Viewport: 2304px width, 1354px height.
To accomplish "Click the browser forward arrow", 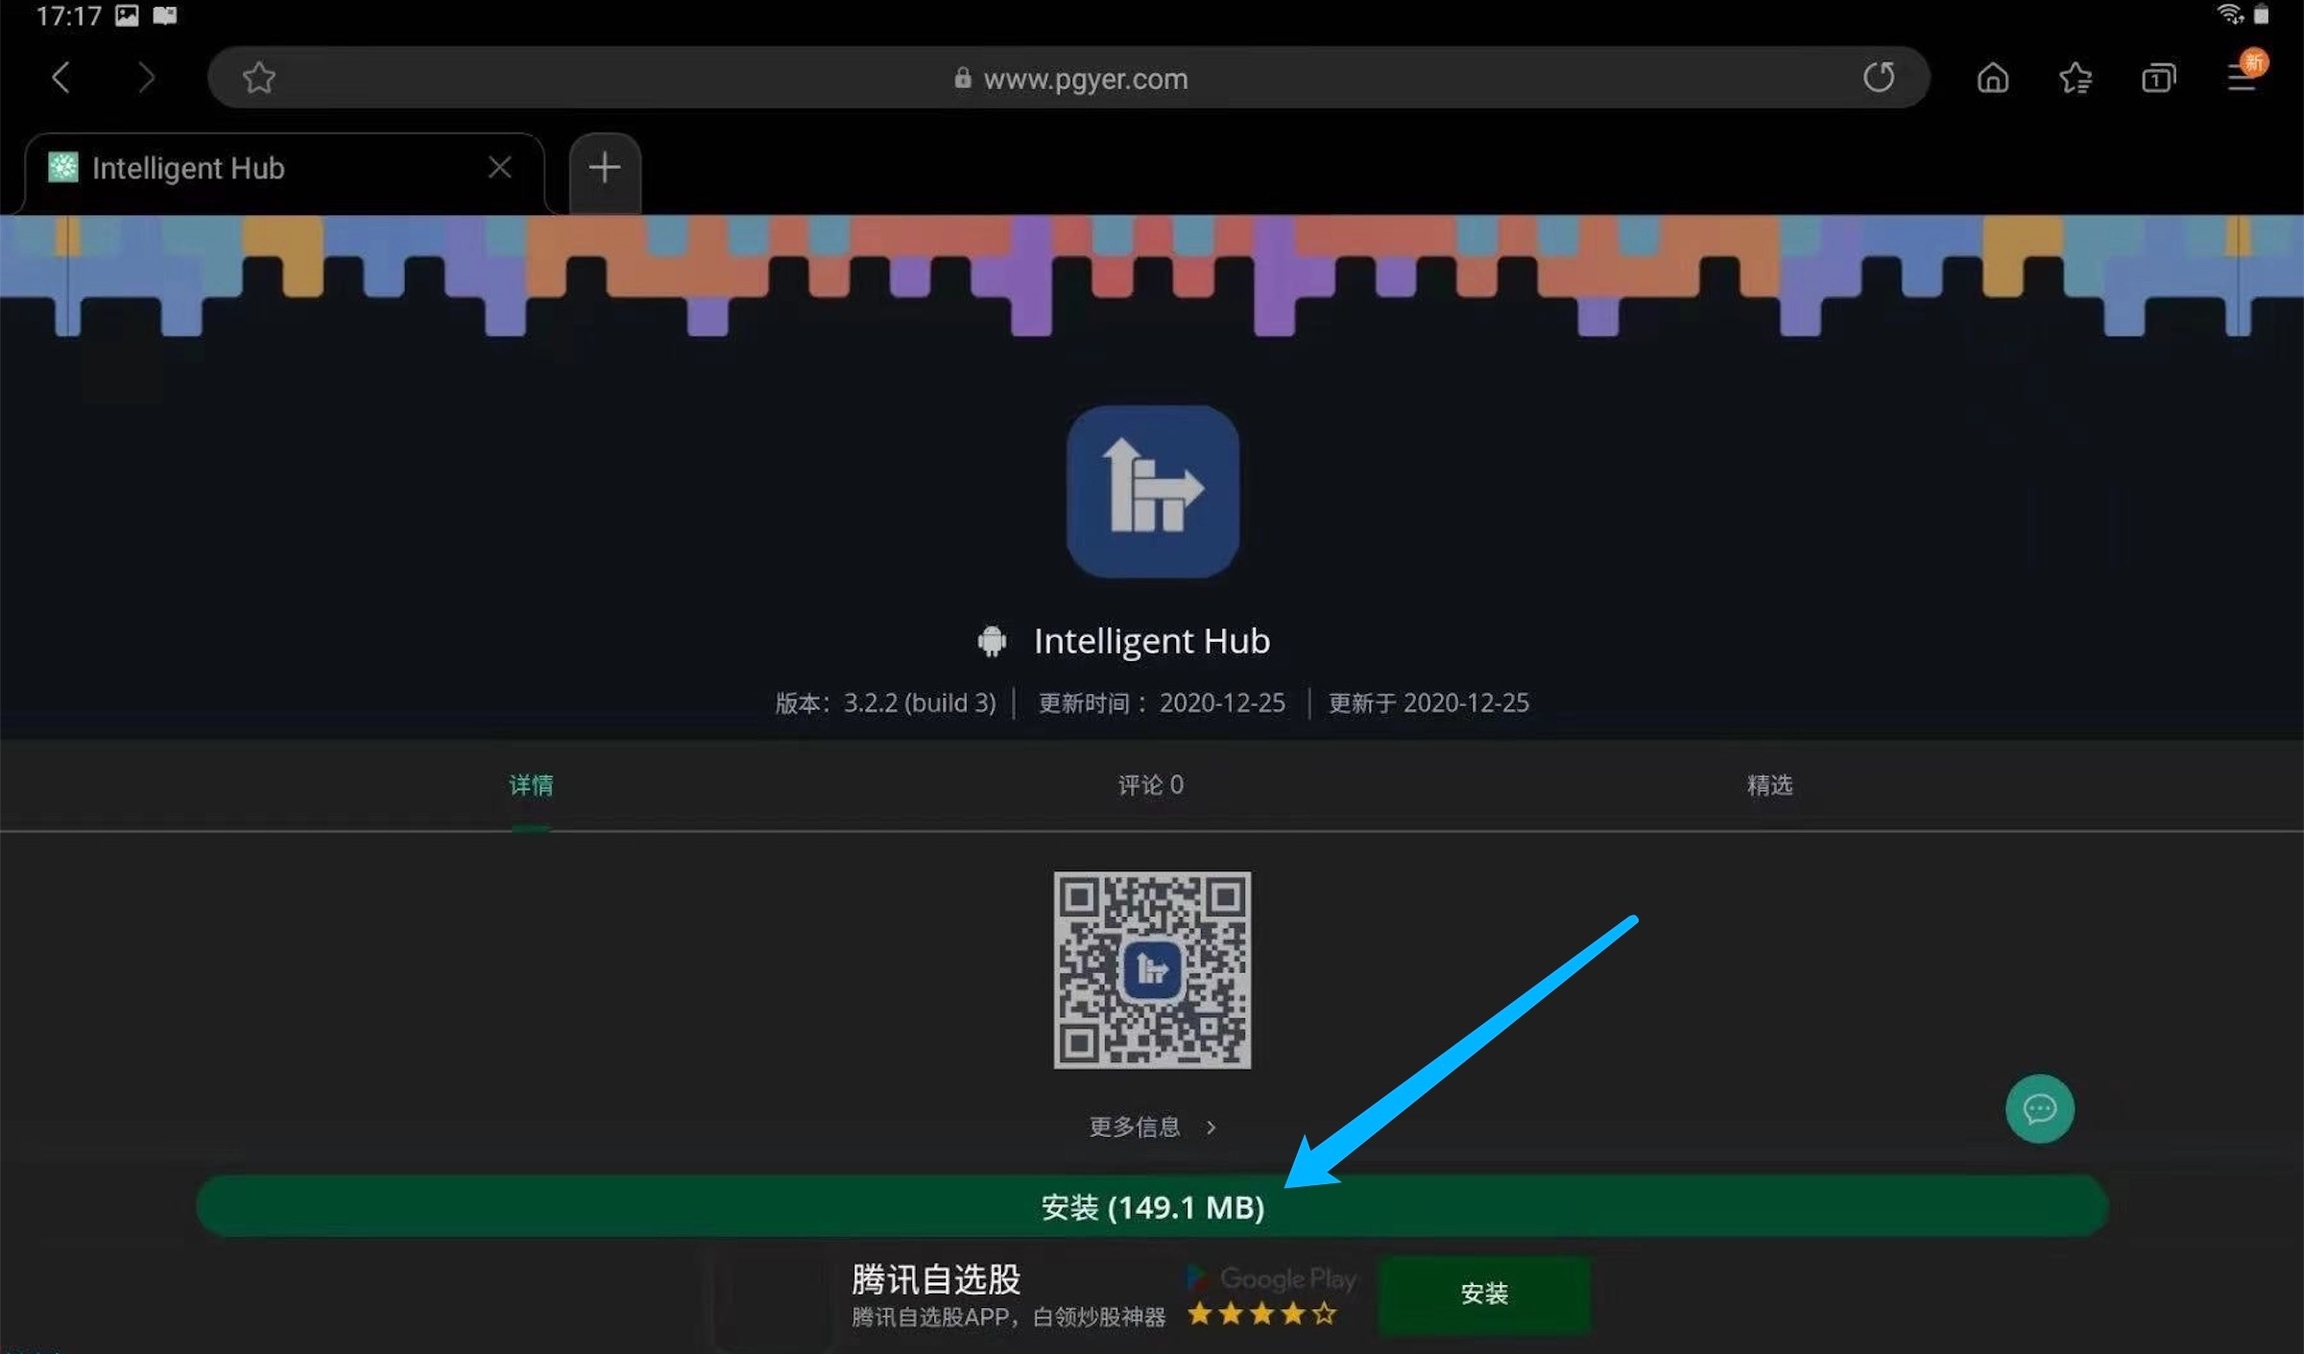I will [146, 77].
